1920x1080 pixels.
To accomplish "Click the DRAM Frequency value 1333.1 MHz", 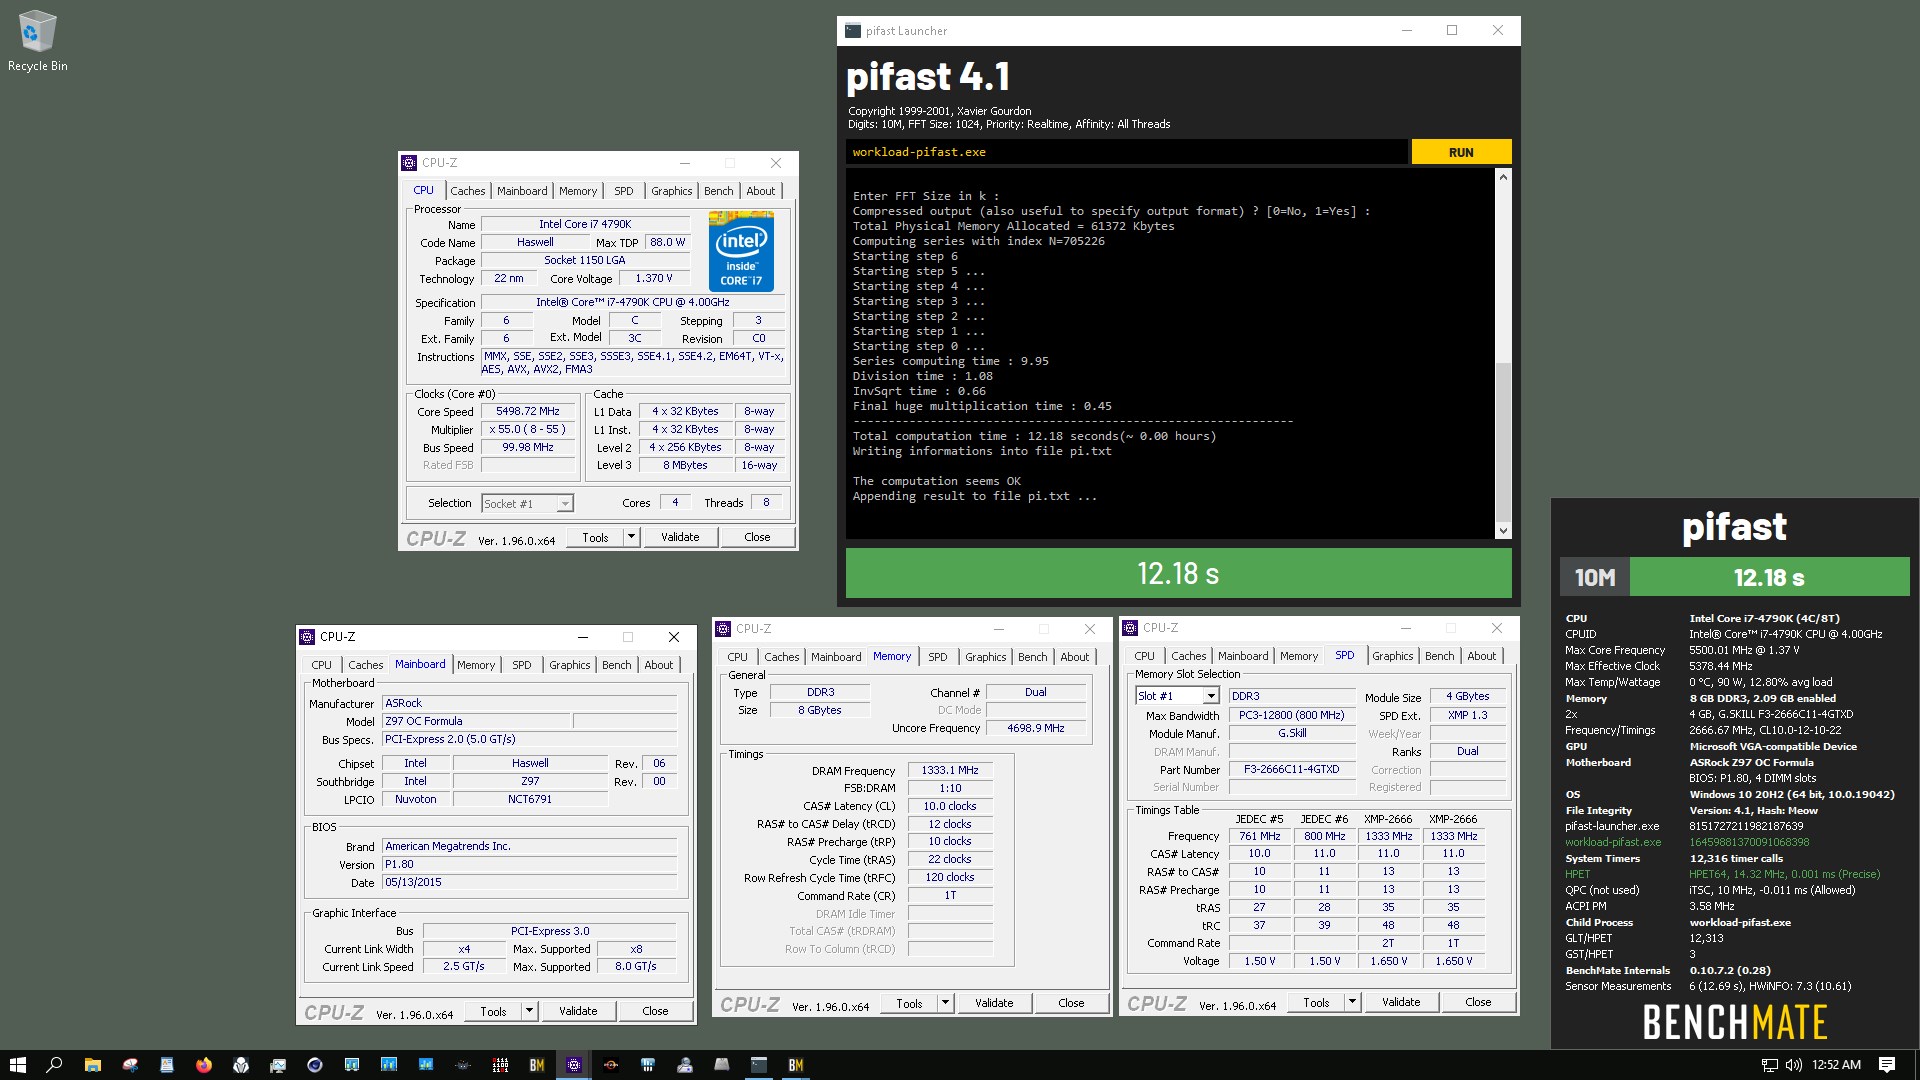I will pos(949,770).
